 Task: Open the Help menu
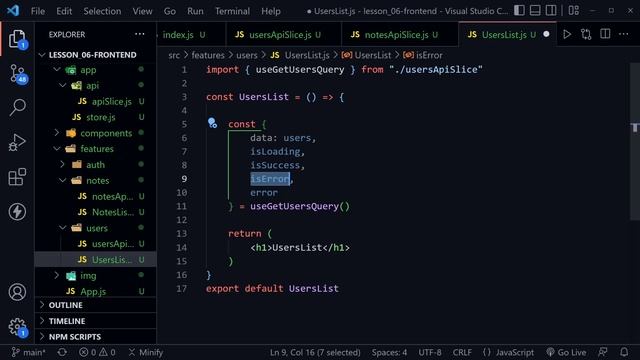271,11
